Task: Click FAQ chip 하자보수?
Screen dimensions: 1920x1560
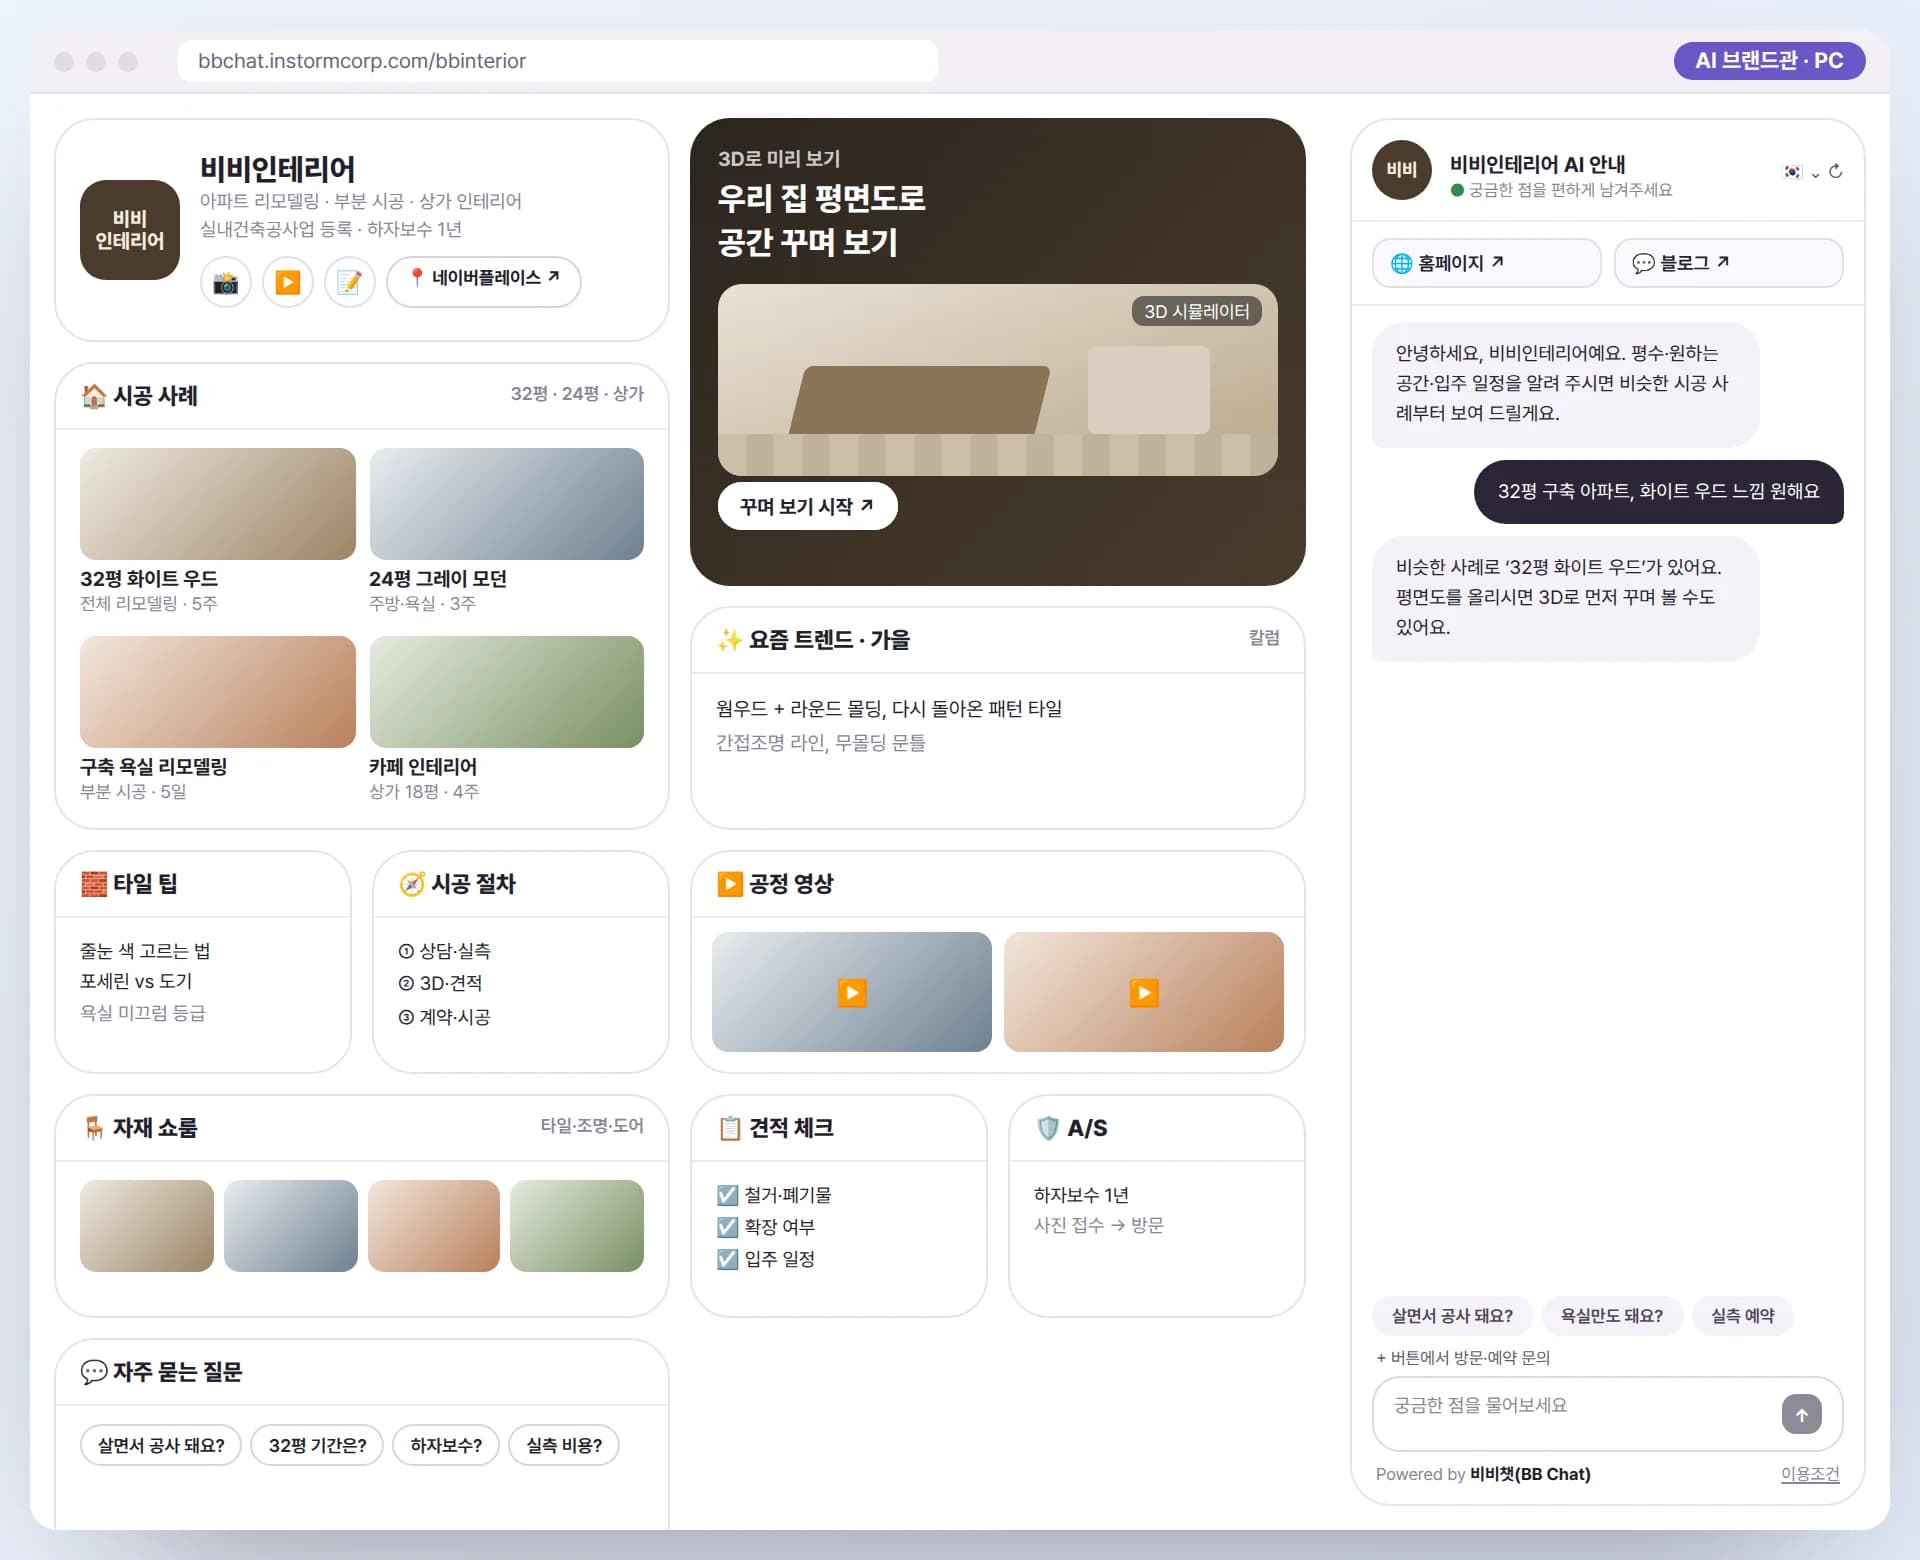Action: pos(446,1445)
